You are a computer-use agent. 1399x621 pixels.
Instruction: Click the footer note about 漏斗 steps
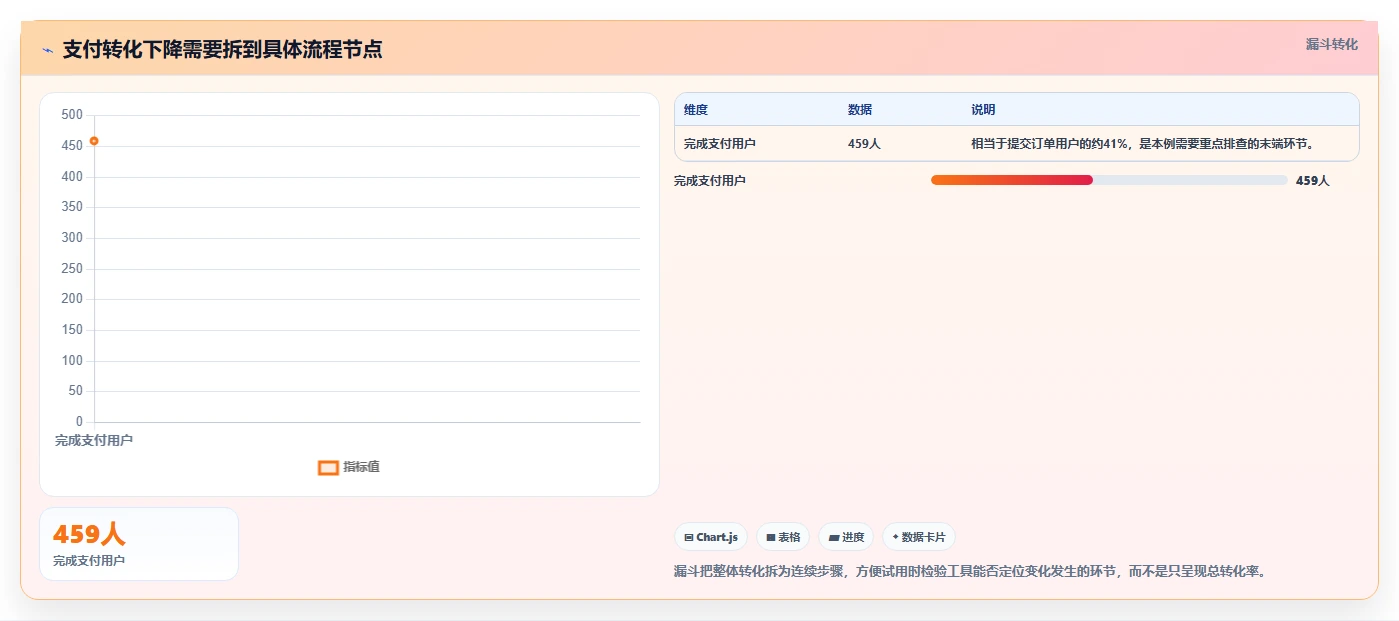[x=970, y=572]
